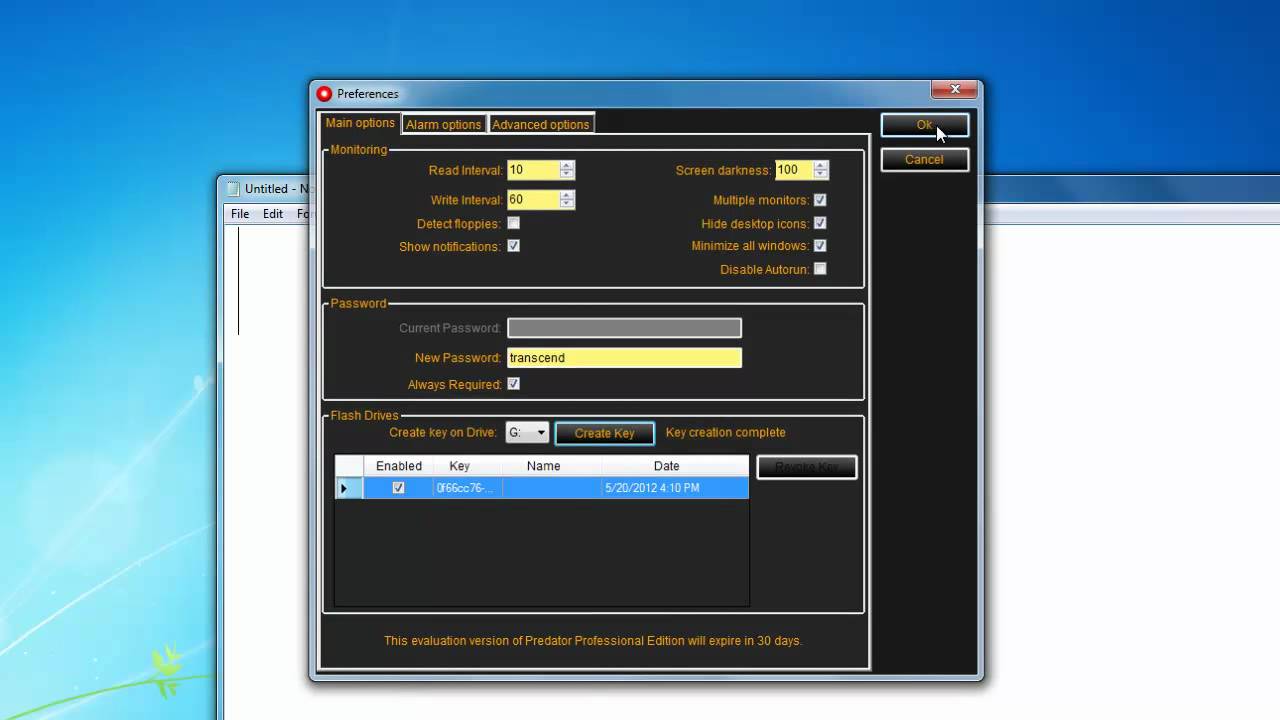Uncheck Hide desktop icons option
The image size is (1280, 720).
820,223
